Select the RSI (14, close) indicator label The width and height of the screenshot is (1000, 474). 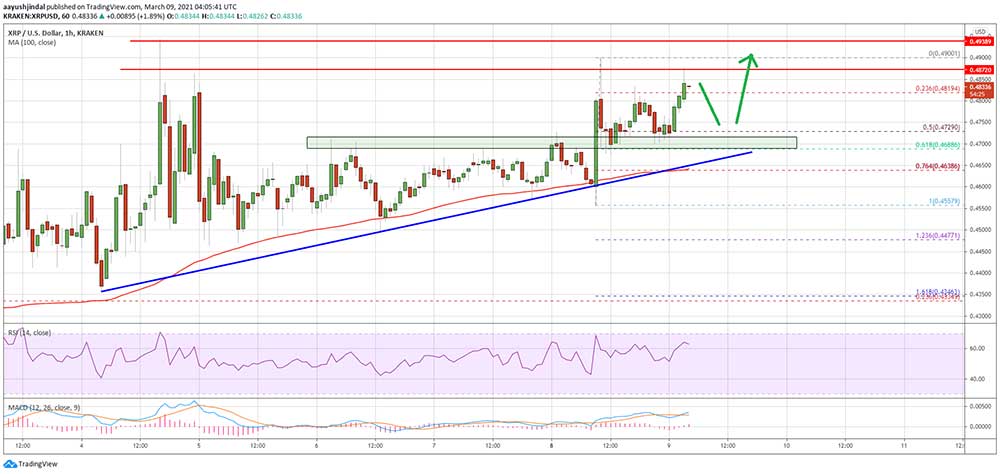tap(28, 333)
